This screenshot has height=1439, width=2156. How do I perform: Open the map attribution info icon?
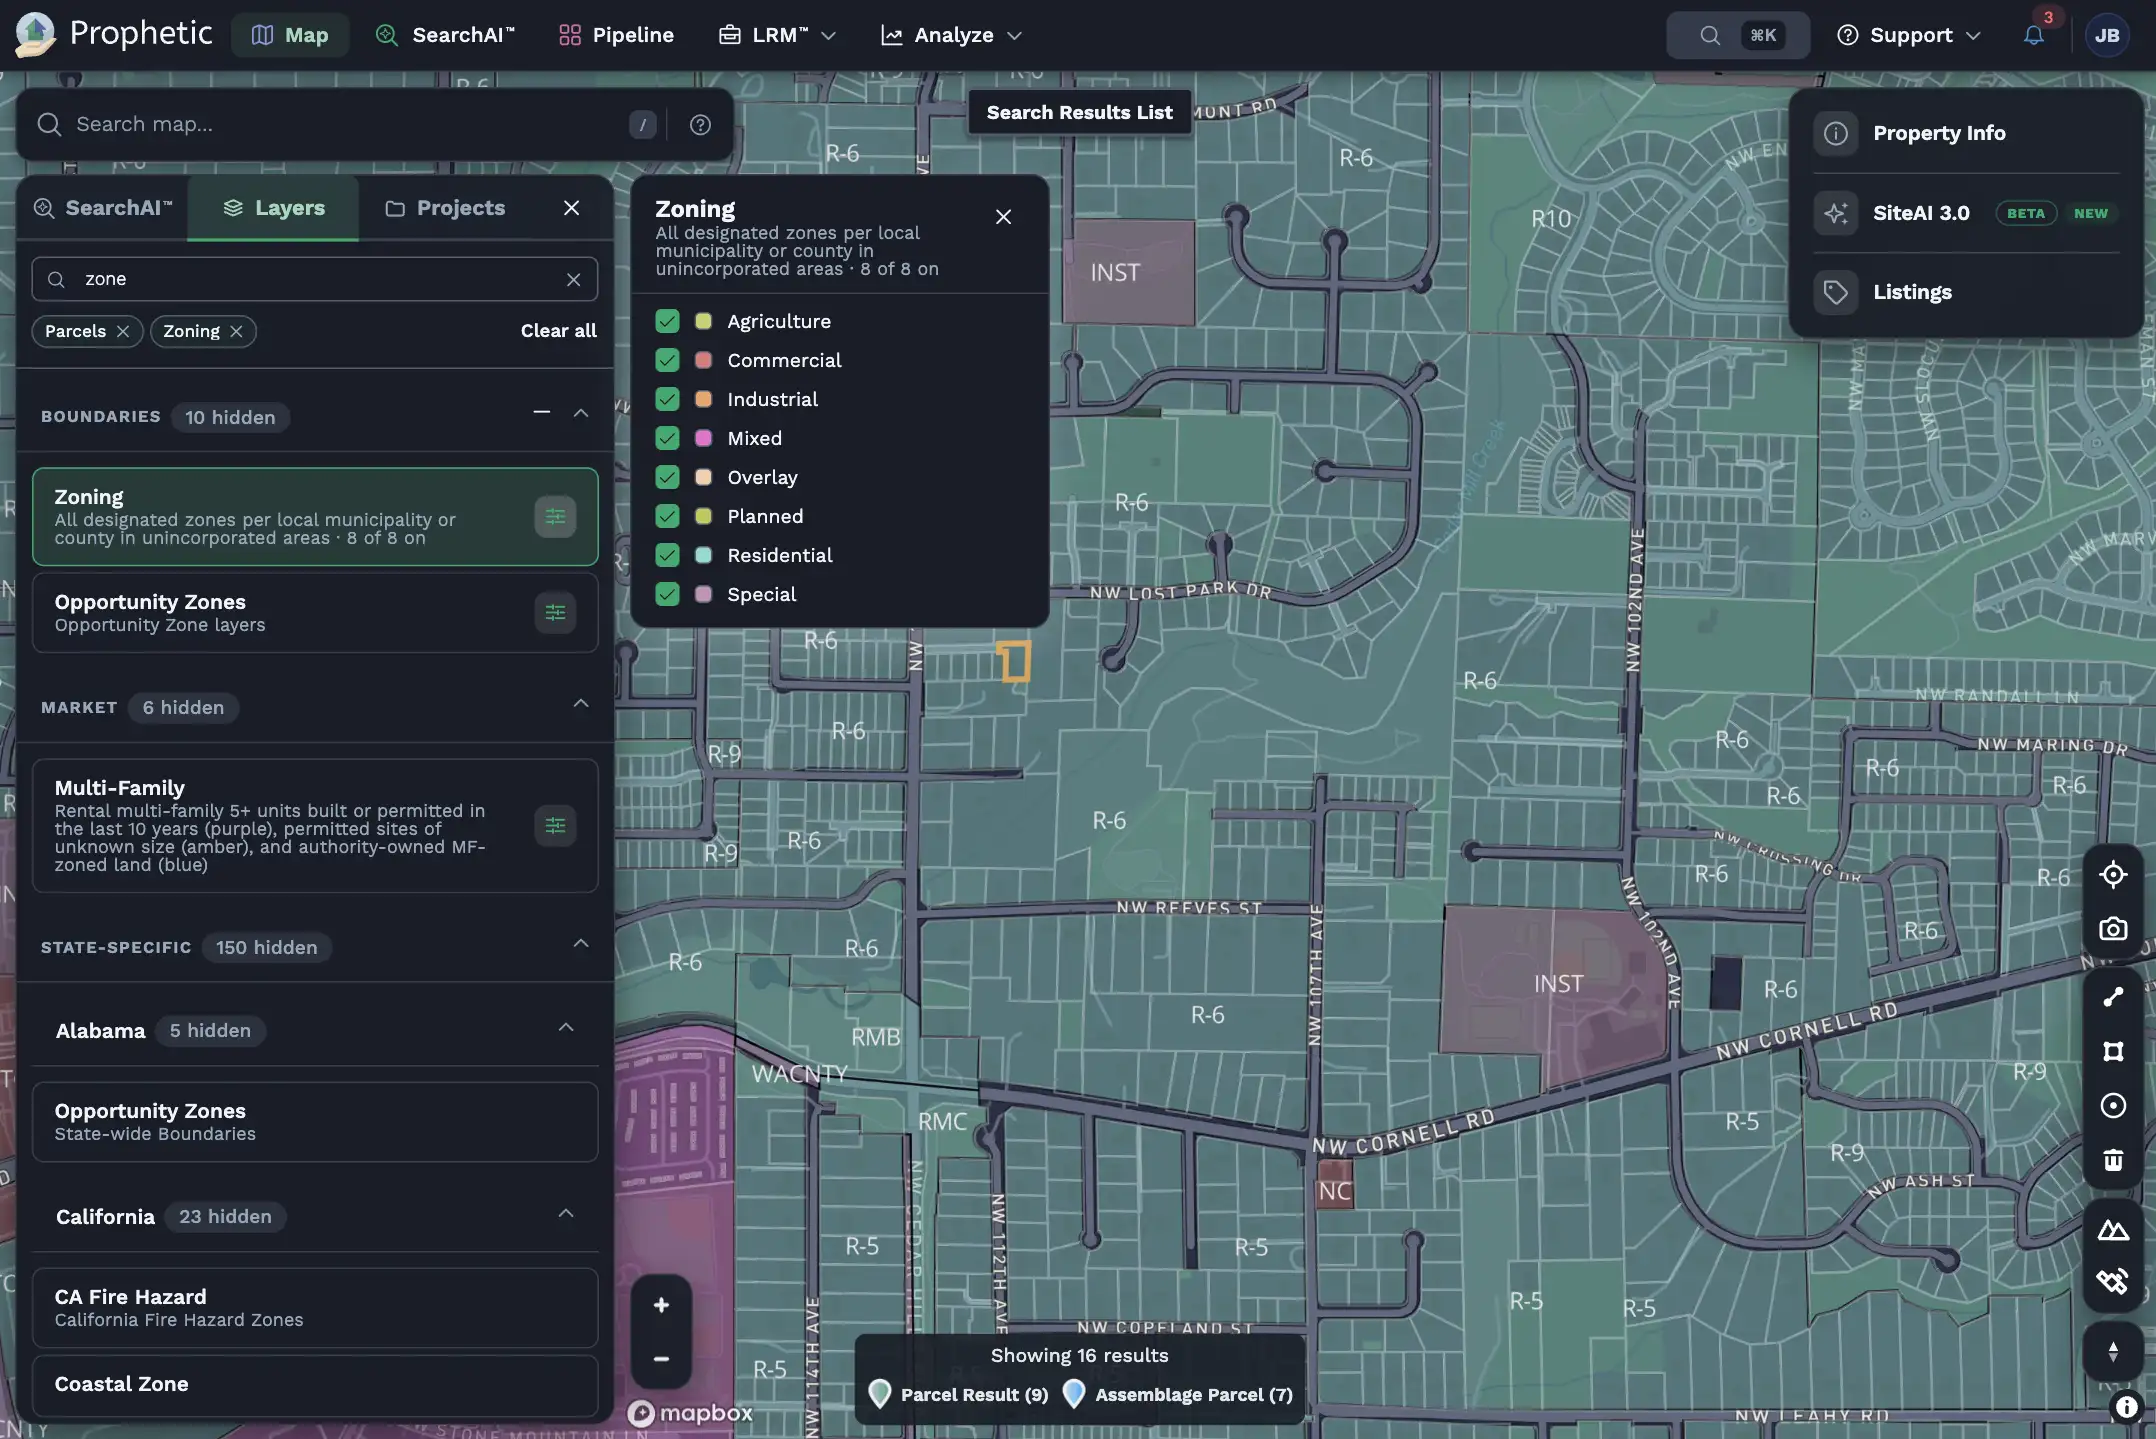click(2126, 1407)
